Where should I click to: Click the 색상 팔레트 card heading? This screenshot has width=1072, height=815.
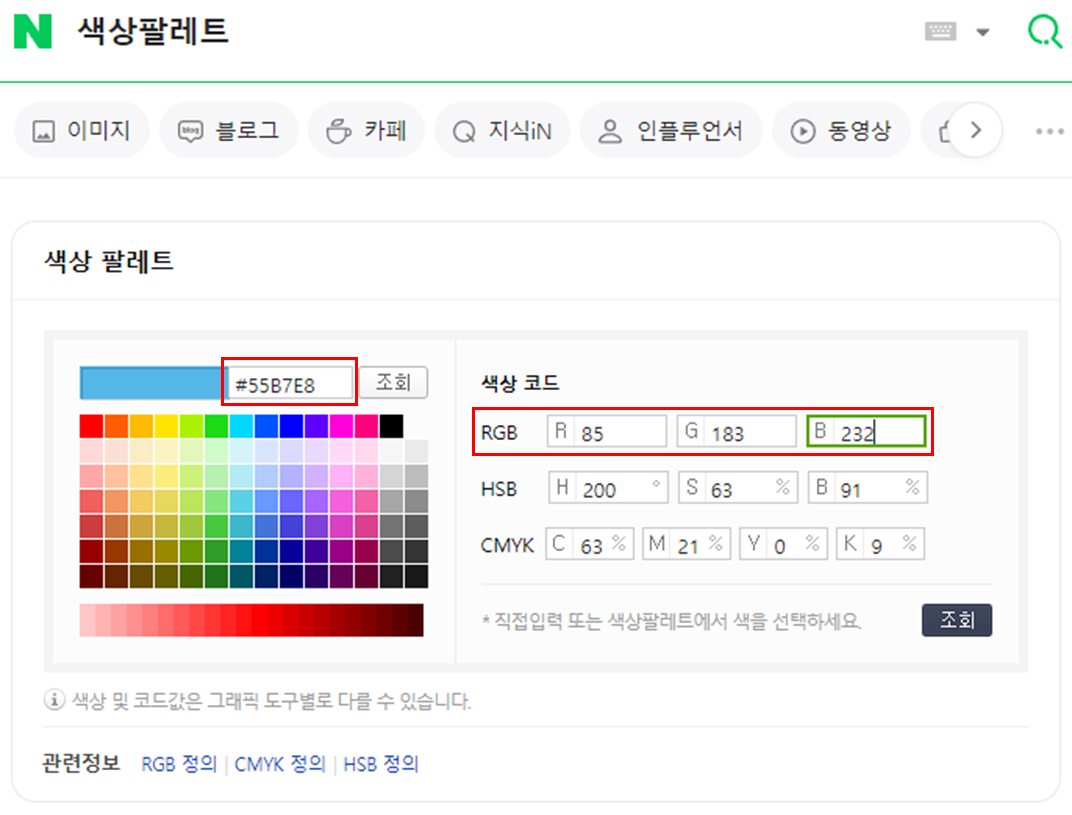tap(109, 261)
